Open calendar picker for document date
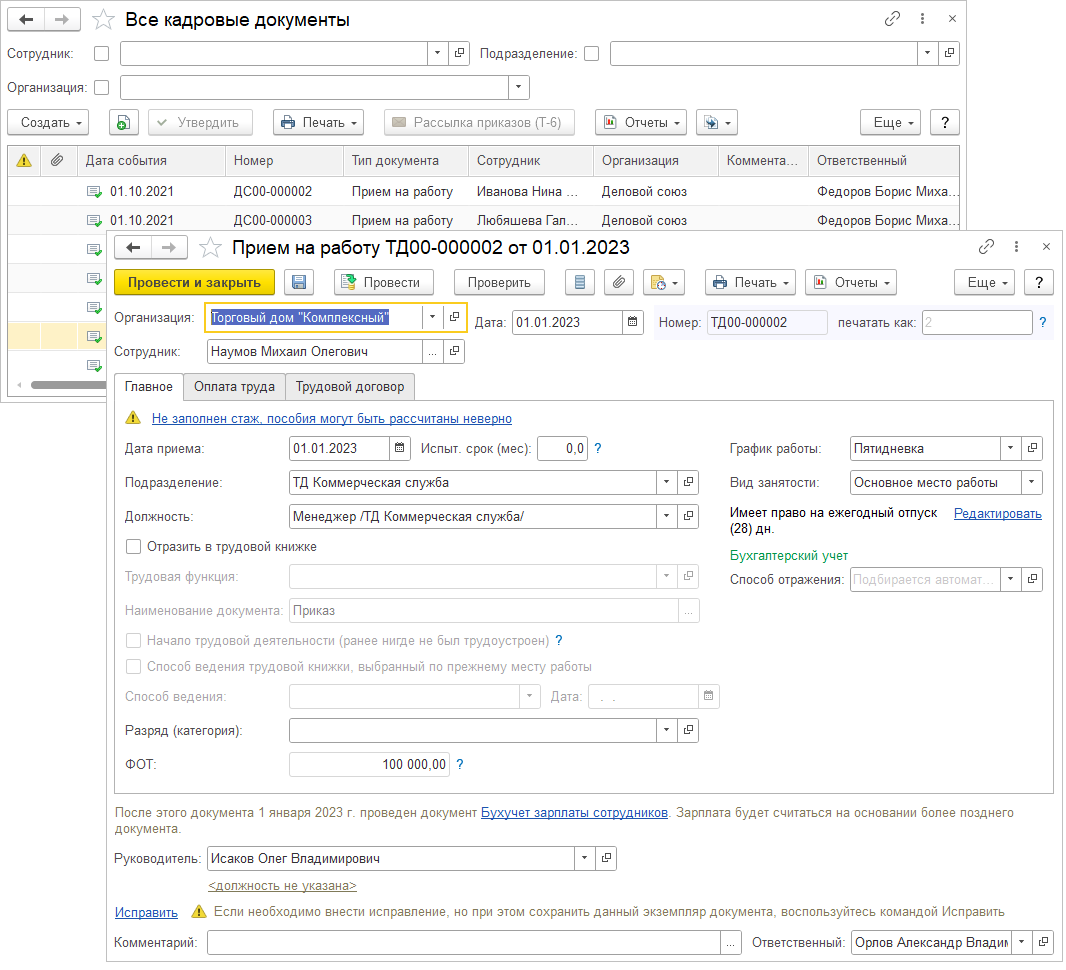The width and height of the screenshot is (1066, 970). pos(633,321)
